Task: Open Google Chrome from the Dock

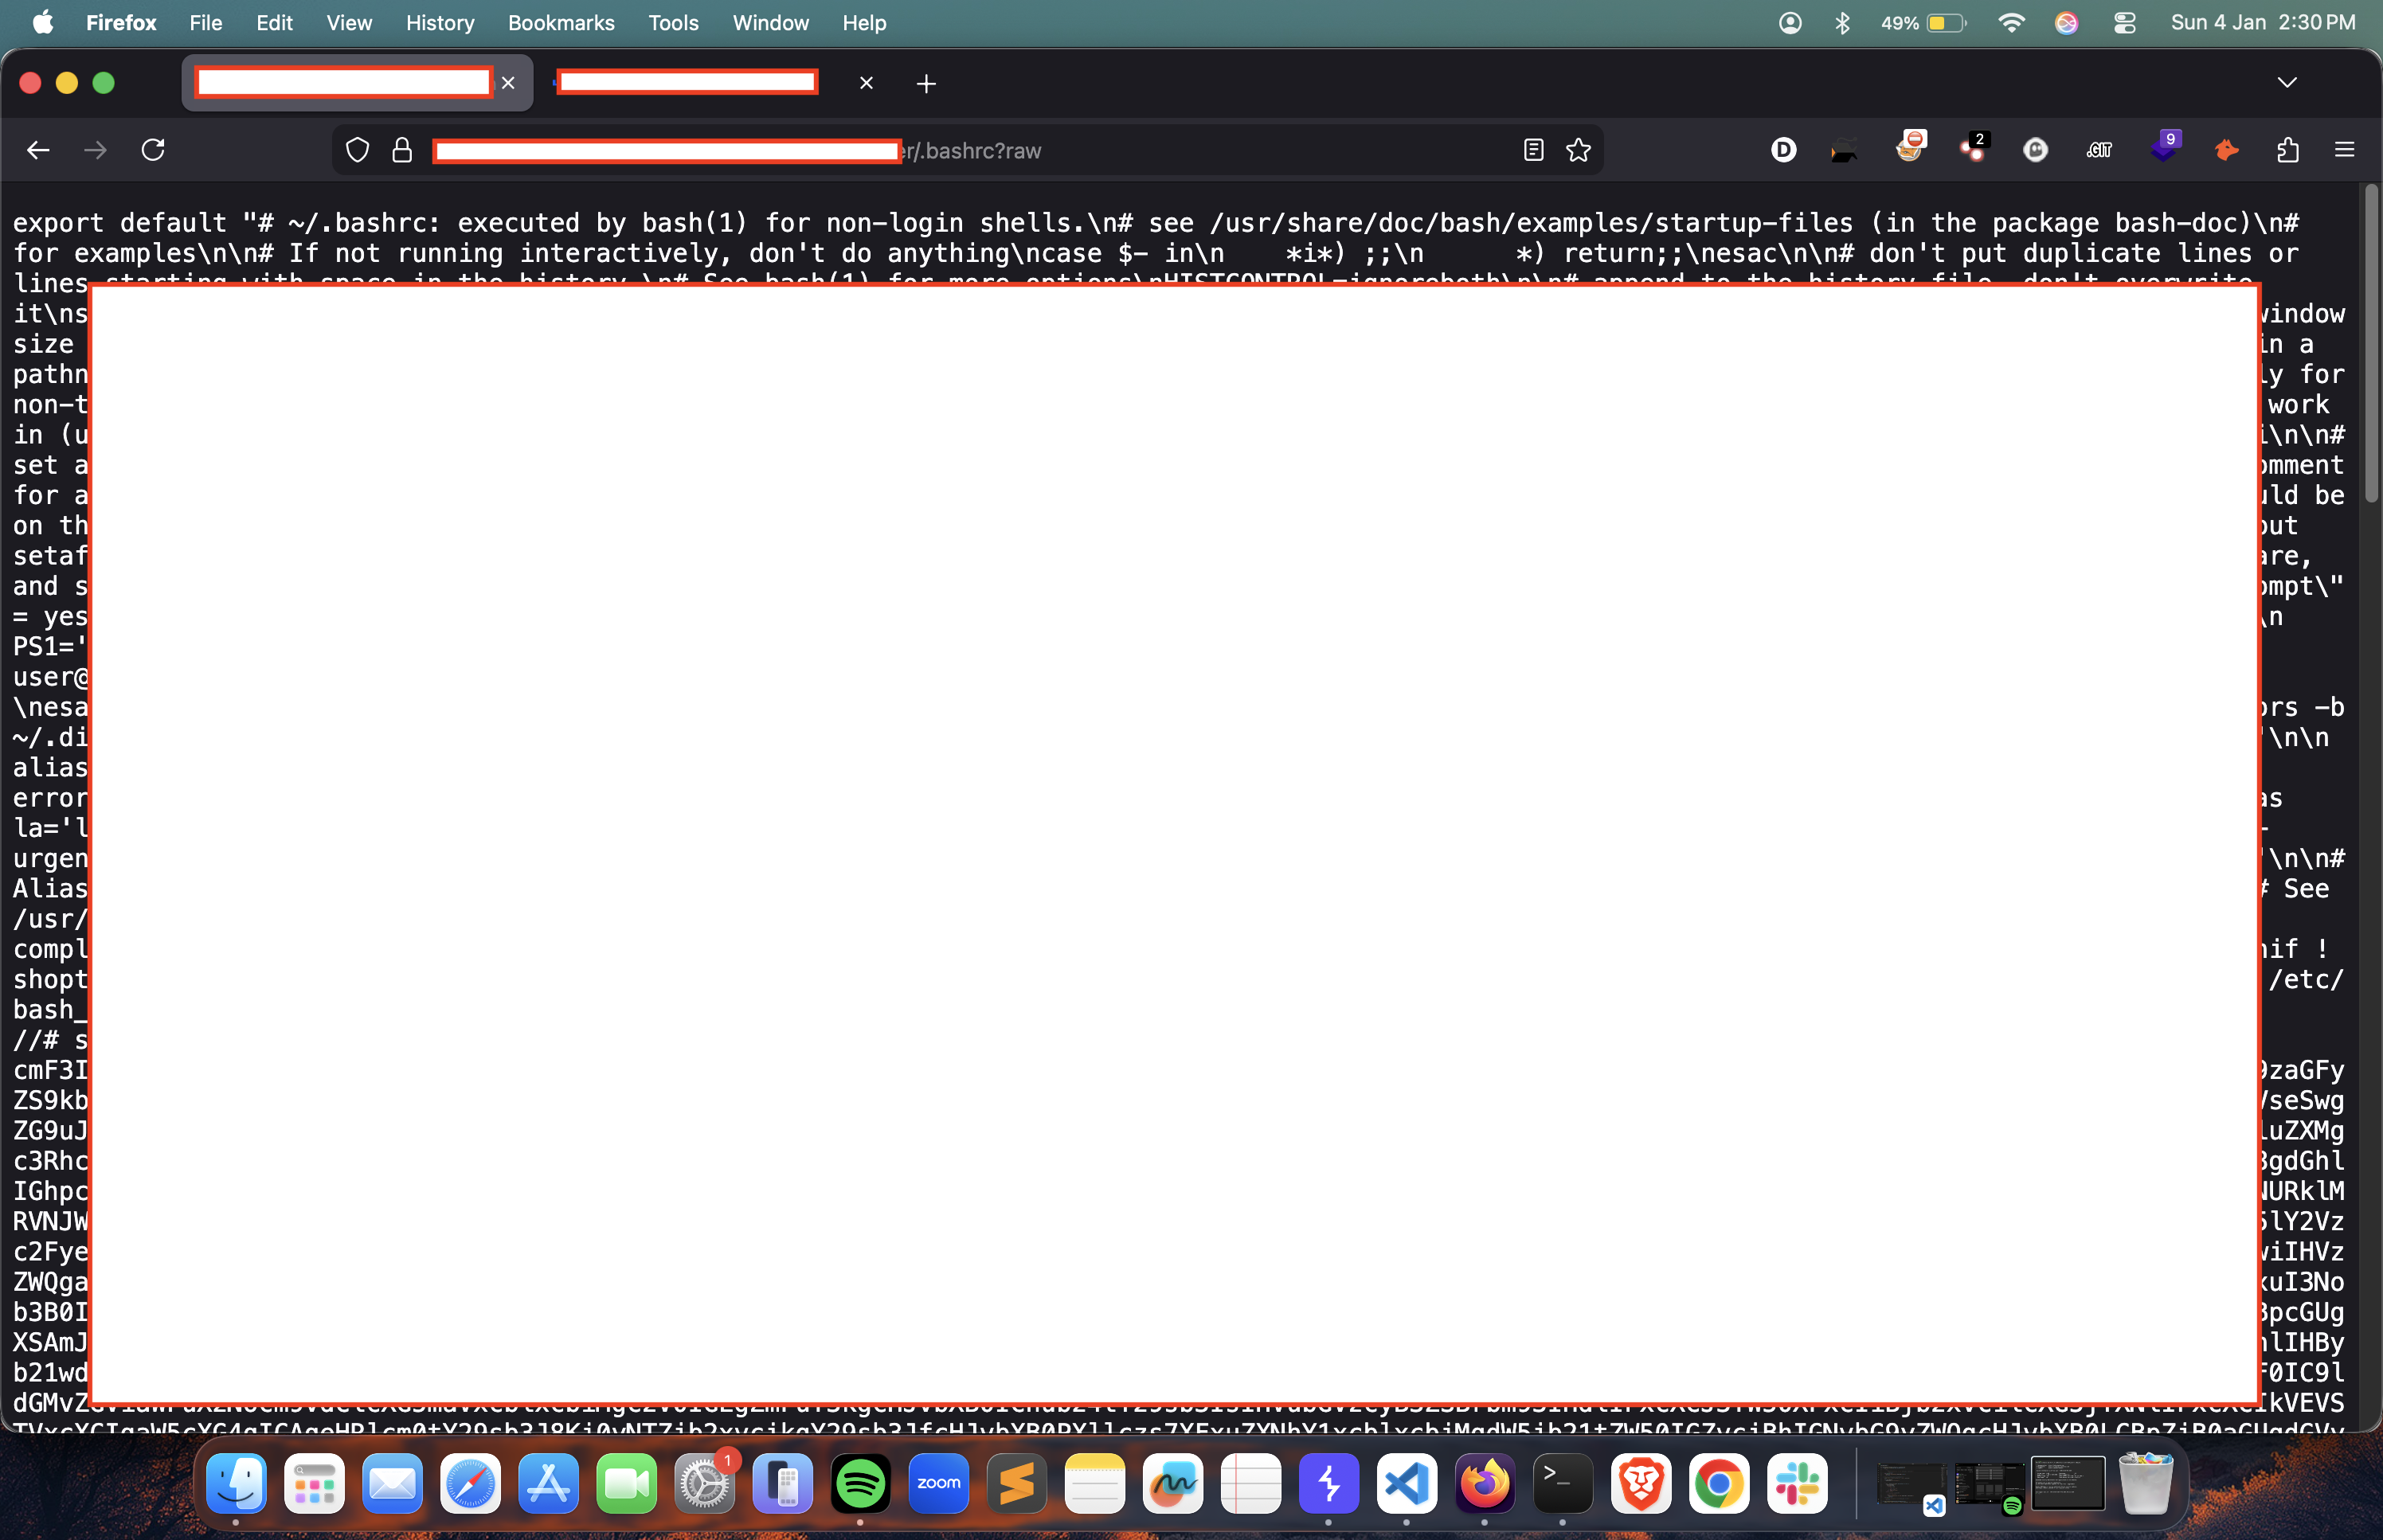Action: (1718, 1483)
